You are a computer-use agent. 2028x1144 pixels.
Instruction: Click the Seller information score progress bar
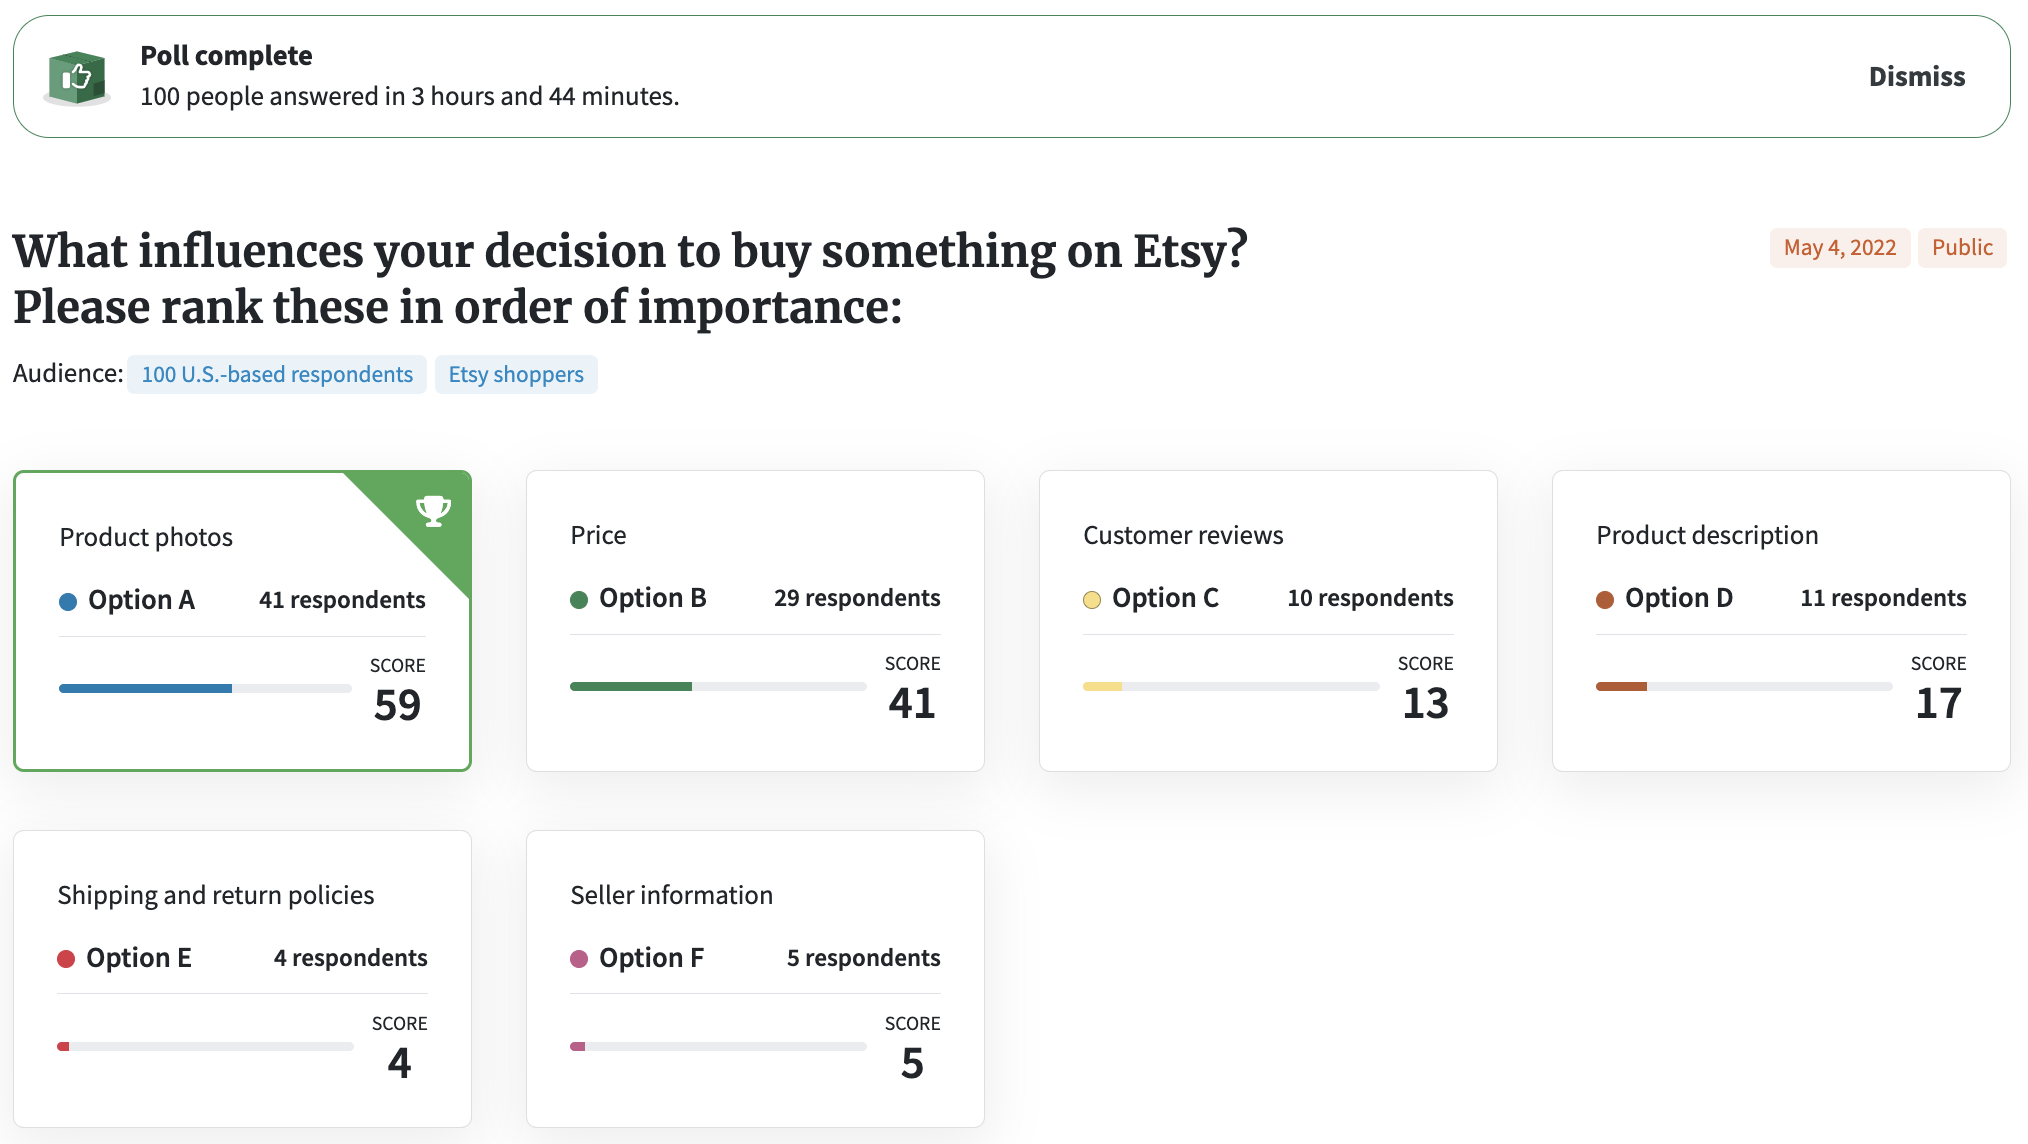718,1046
